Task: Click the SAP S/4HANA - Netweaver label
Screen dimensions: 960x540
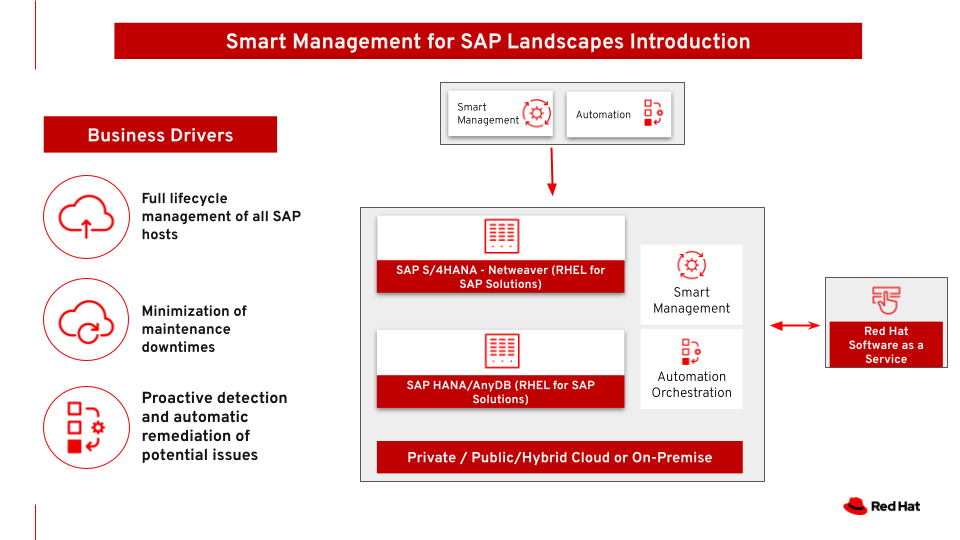Action: pyautogui.click(x=500, y=277)
